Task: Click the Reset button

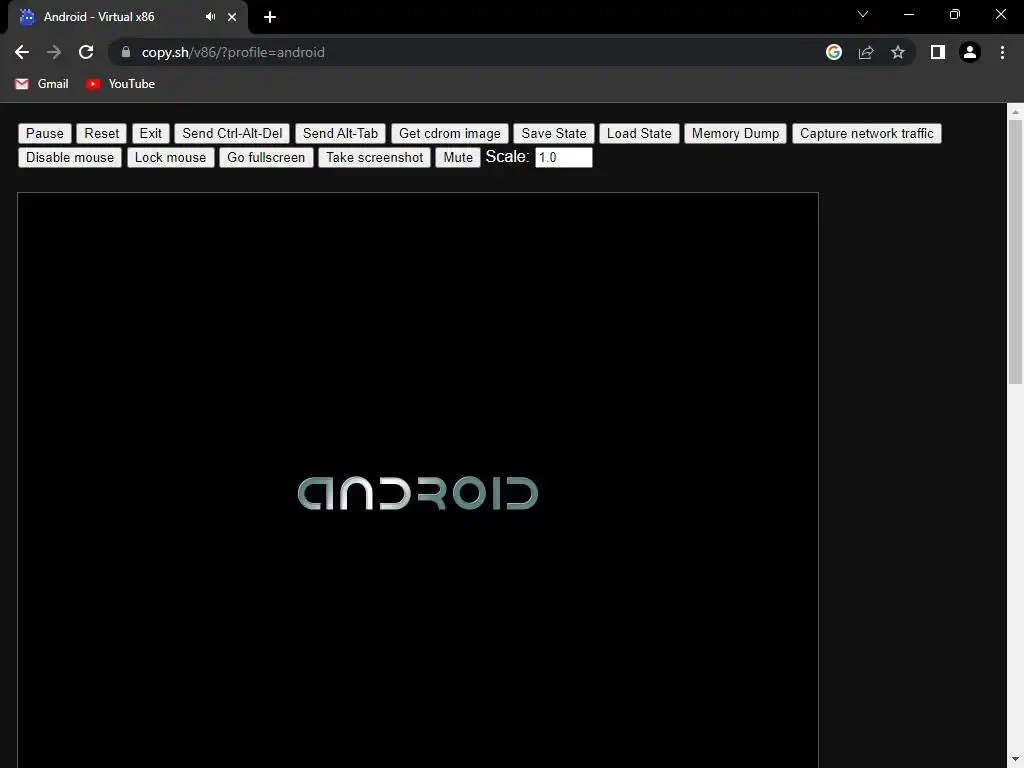Action: pyautogui.click(x=102, y=133)
